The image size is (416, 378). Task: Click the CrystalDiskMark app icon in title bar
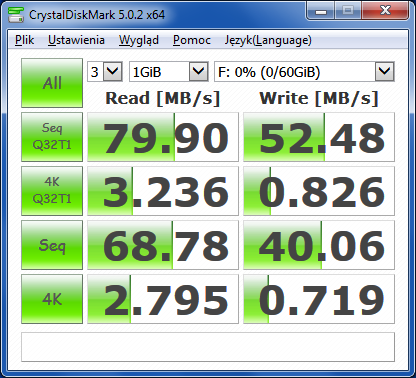tap(16, 14)
